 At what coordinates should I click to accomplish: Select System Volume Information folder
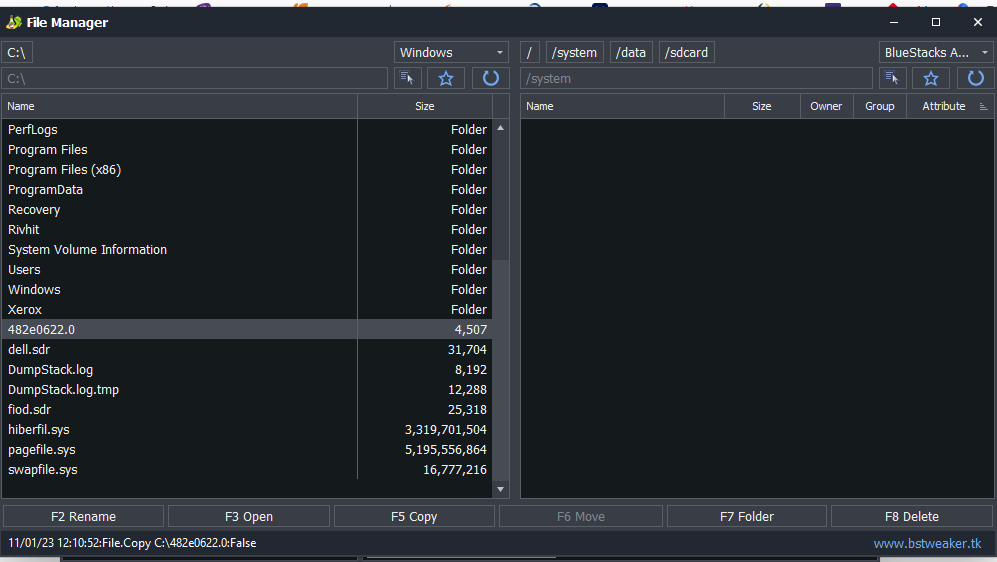click(x=247, y=250)
